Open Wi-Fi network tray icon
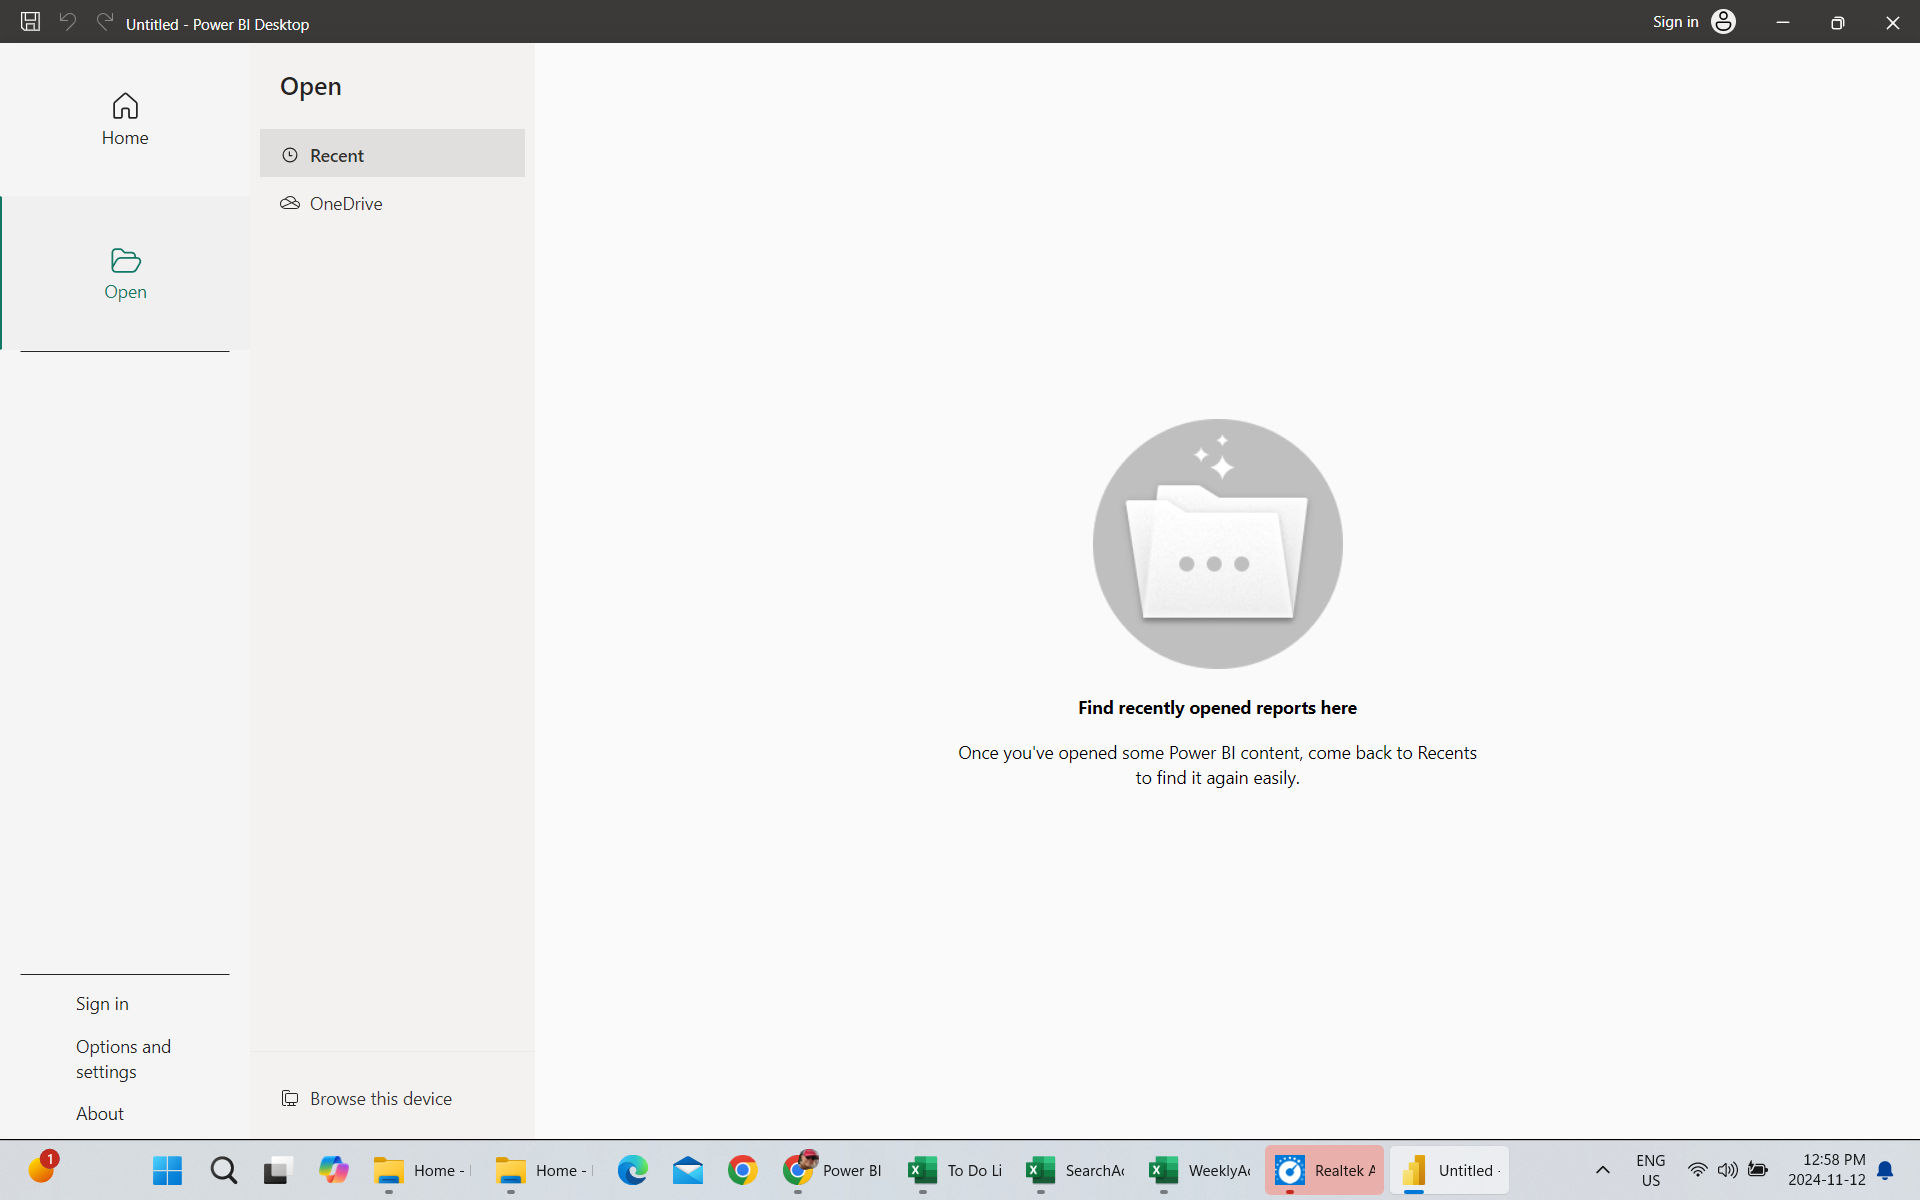Image resolution: width=1920 pixels, height=1200 pixels. pos(1697,1170)
